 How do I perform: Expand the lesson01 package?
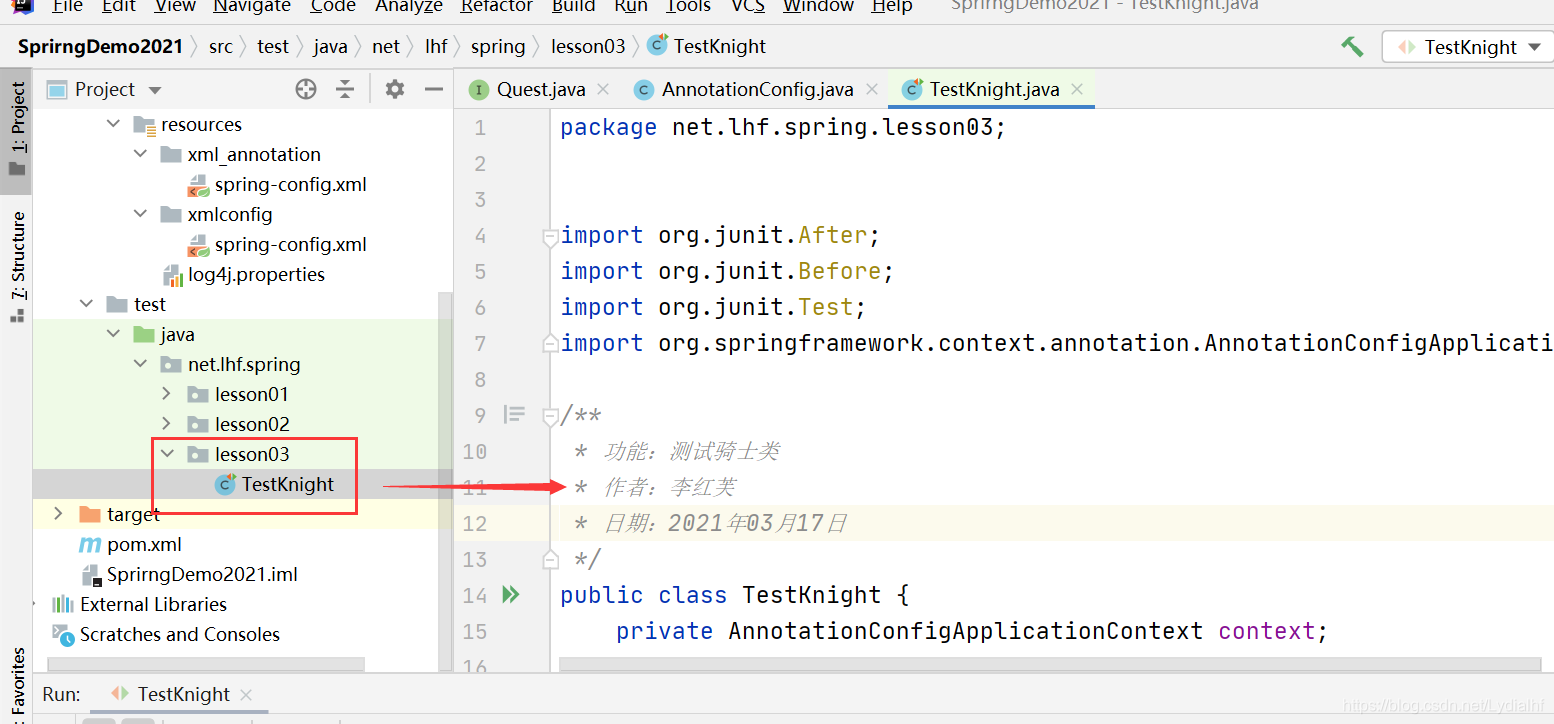[x=167, y=395]
